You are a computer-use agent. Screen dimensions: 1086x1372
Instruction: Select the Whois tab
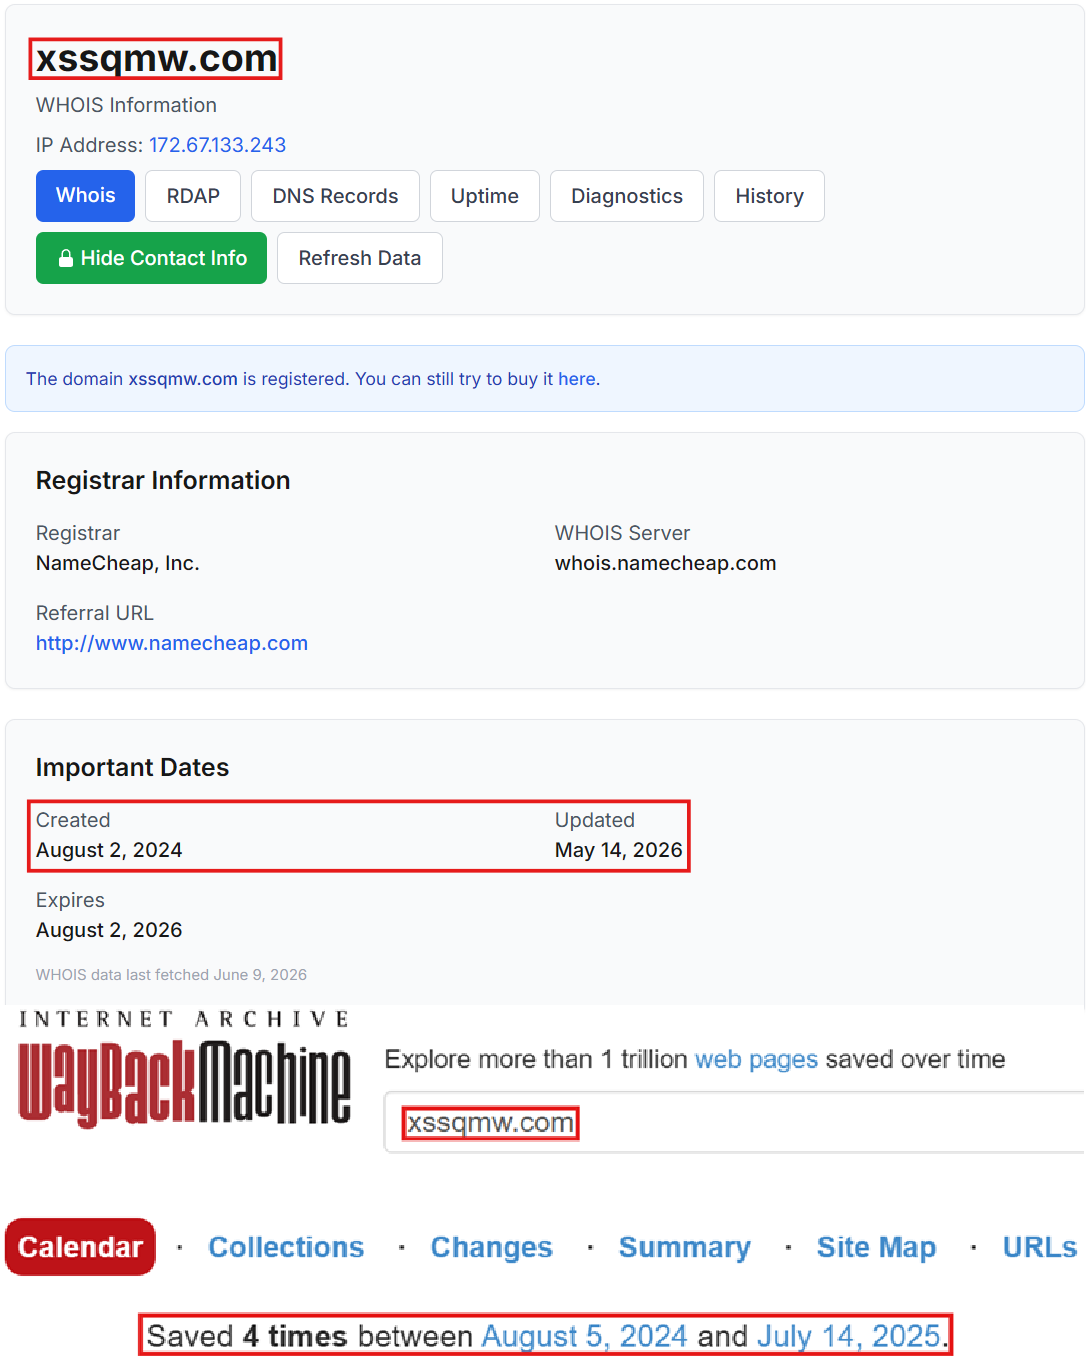tap(85, 196)
